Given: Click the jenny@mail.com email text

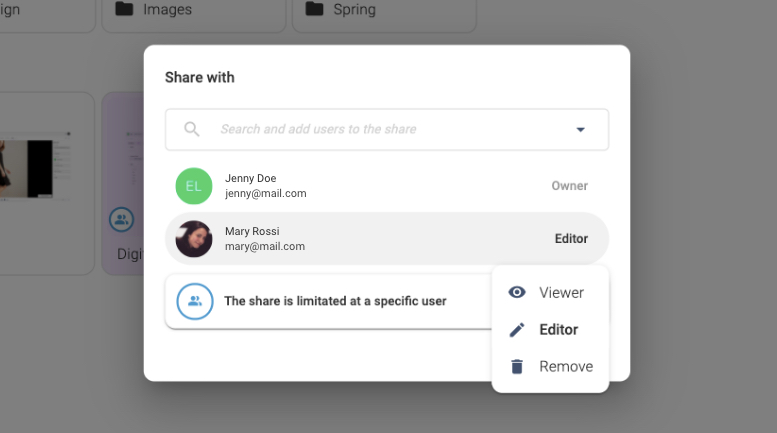Looking at the screenshot, I should click(x=266, y=194).
